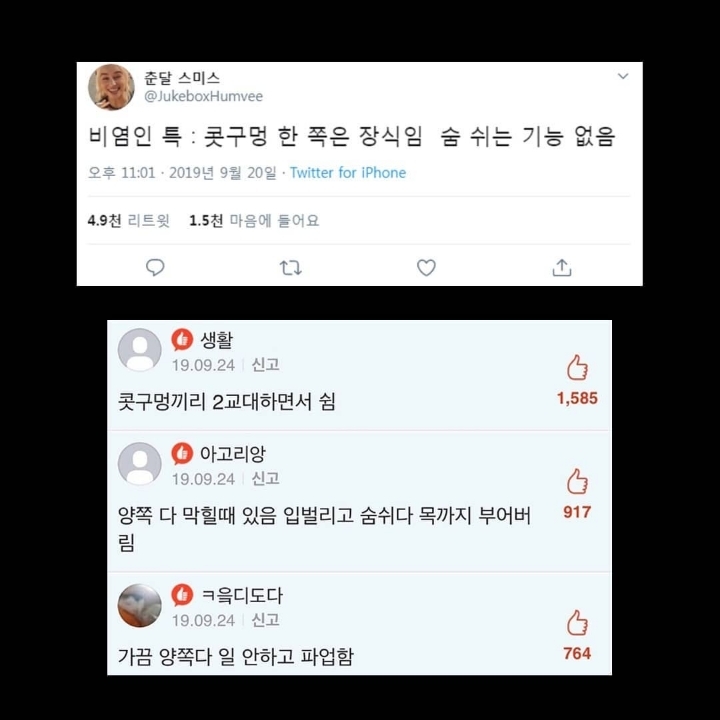Click the reply speech bubble icon
The image size is (720, 720).
point(155,267)
